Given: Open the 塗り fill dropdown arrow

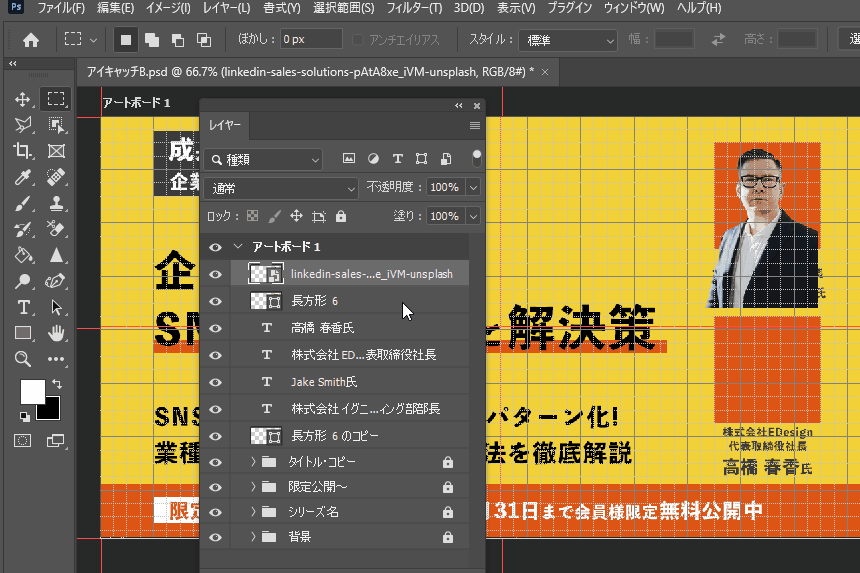Looking at the screenshot, I should (x=473, y=216).
